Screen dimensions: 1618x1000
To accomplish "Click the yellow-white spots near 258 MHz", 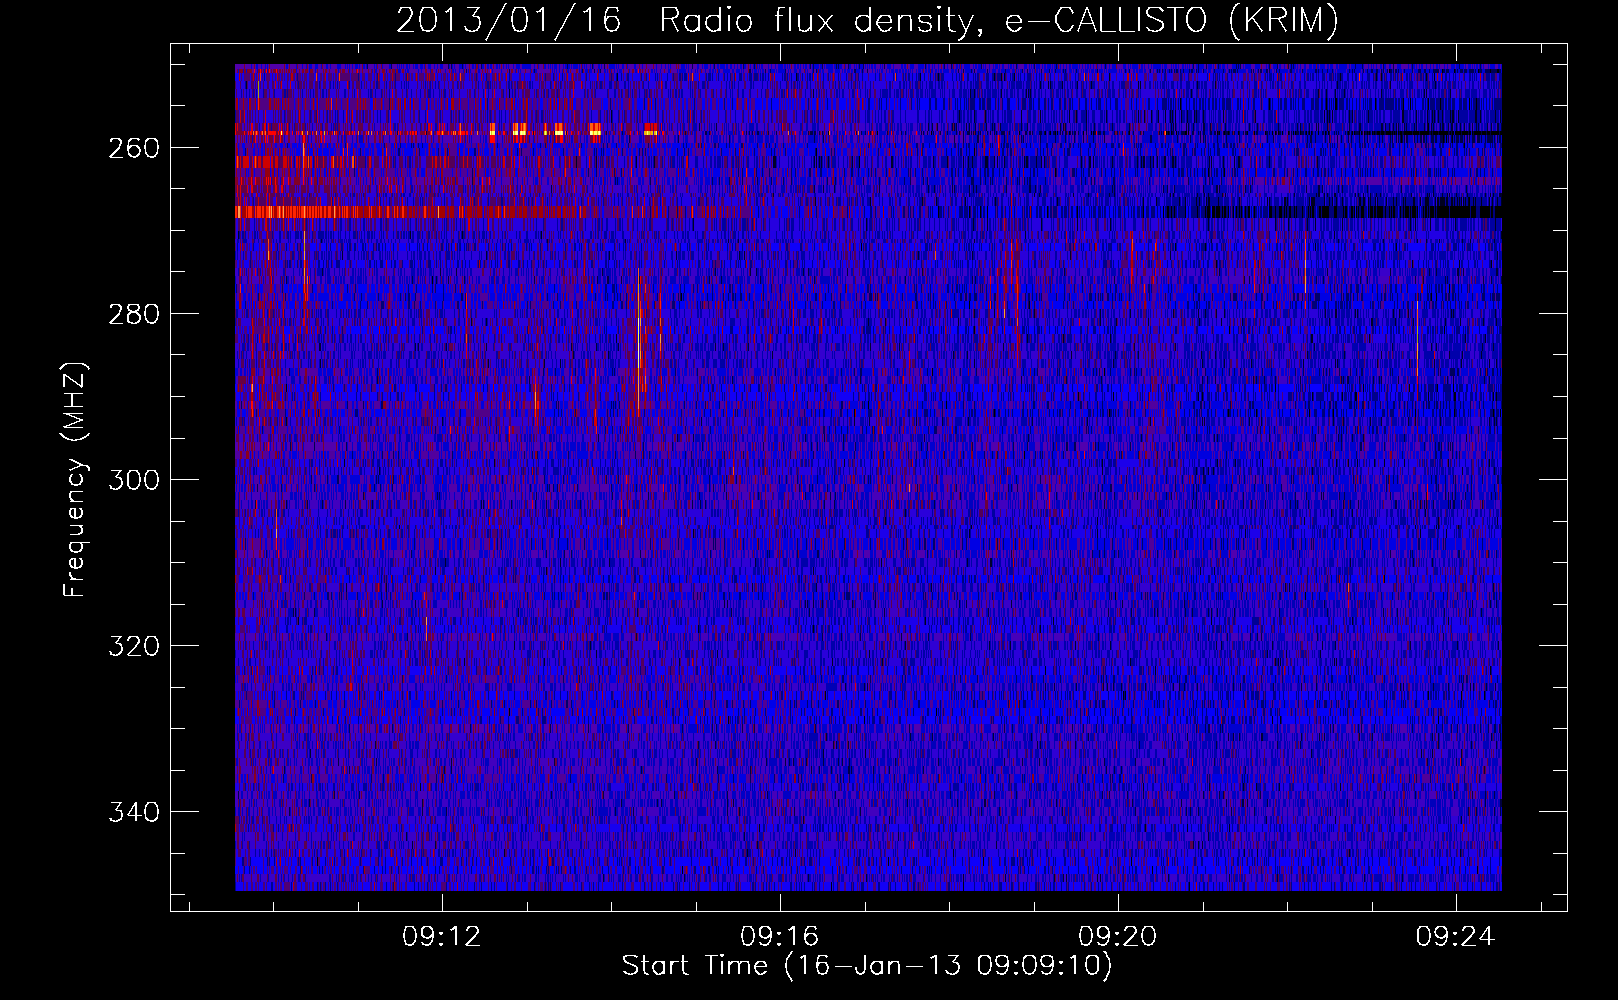I will 574,131.
